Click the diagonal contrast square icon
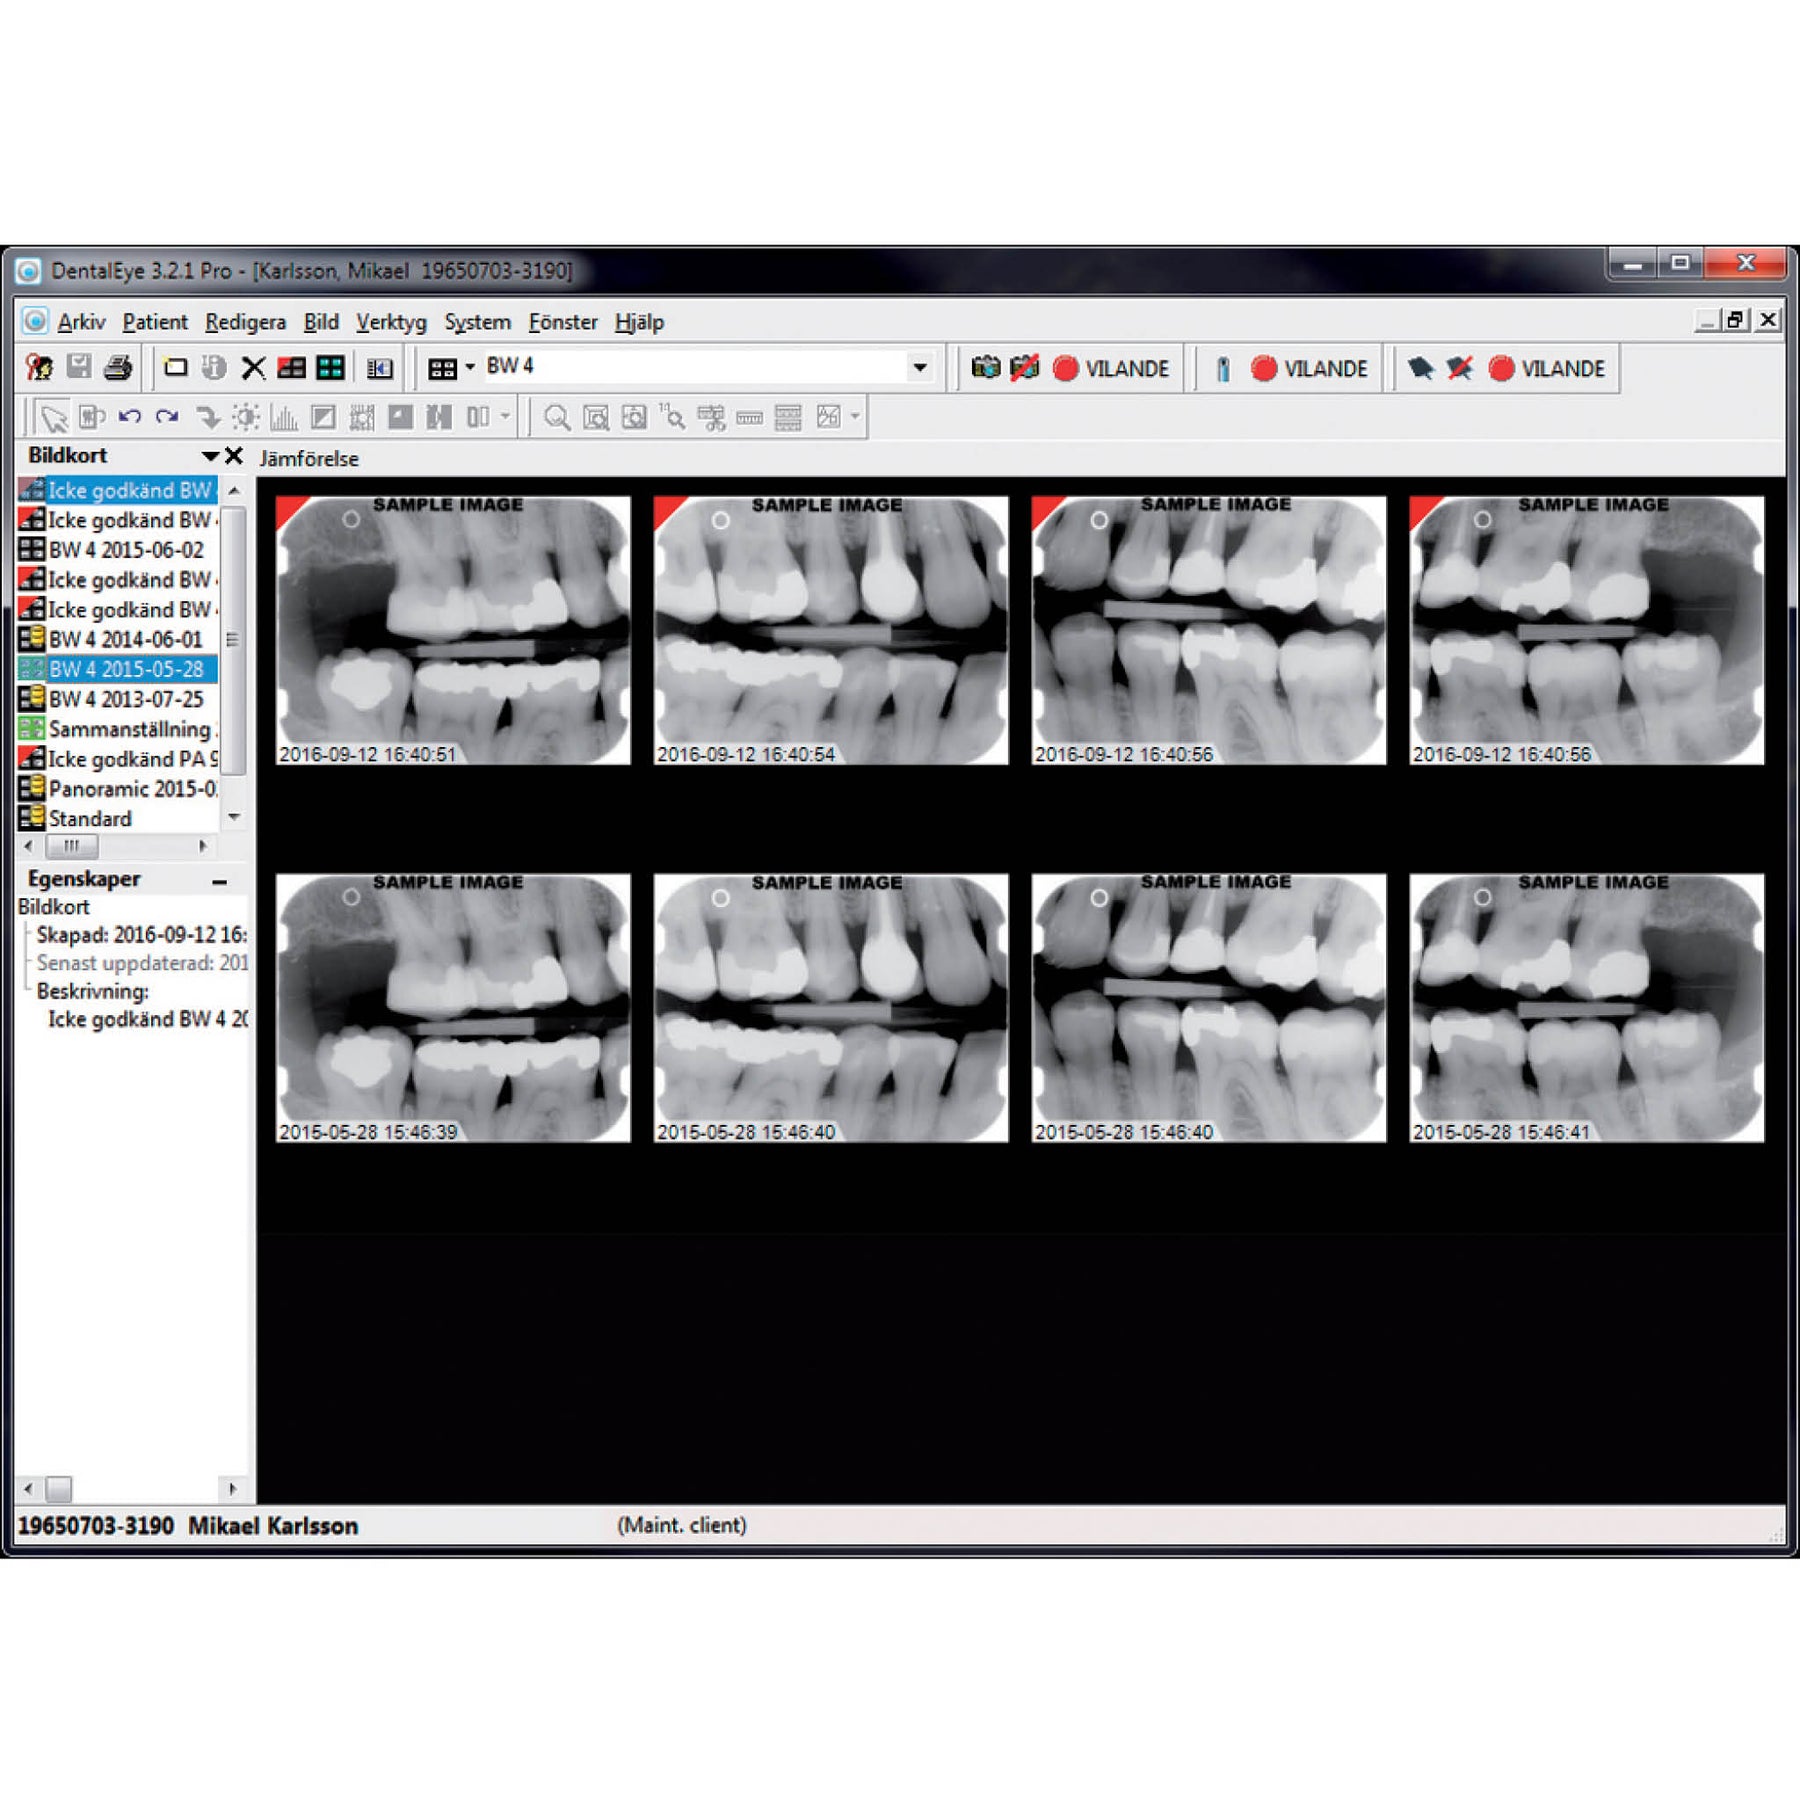The image size is (1800, 1800). click(x=323, y=417)
